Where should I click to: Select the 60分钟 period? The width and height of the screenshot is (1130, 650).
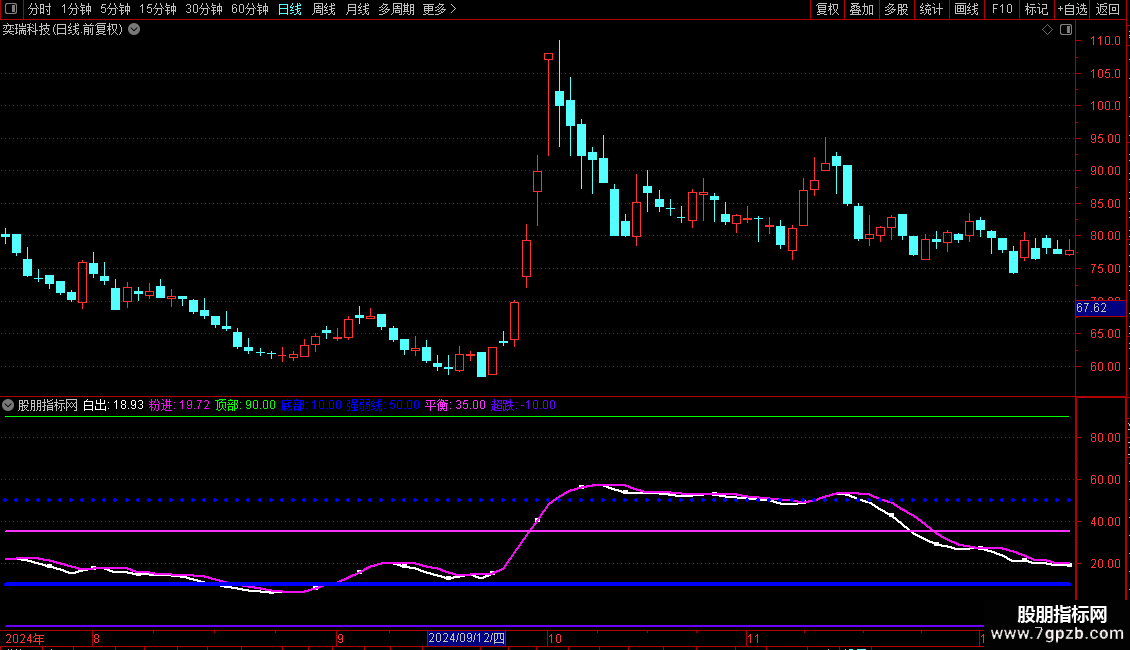250,9
